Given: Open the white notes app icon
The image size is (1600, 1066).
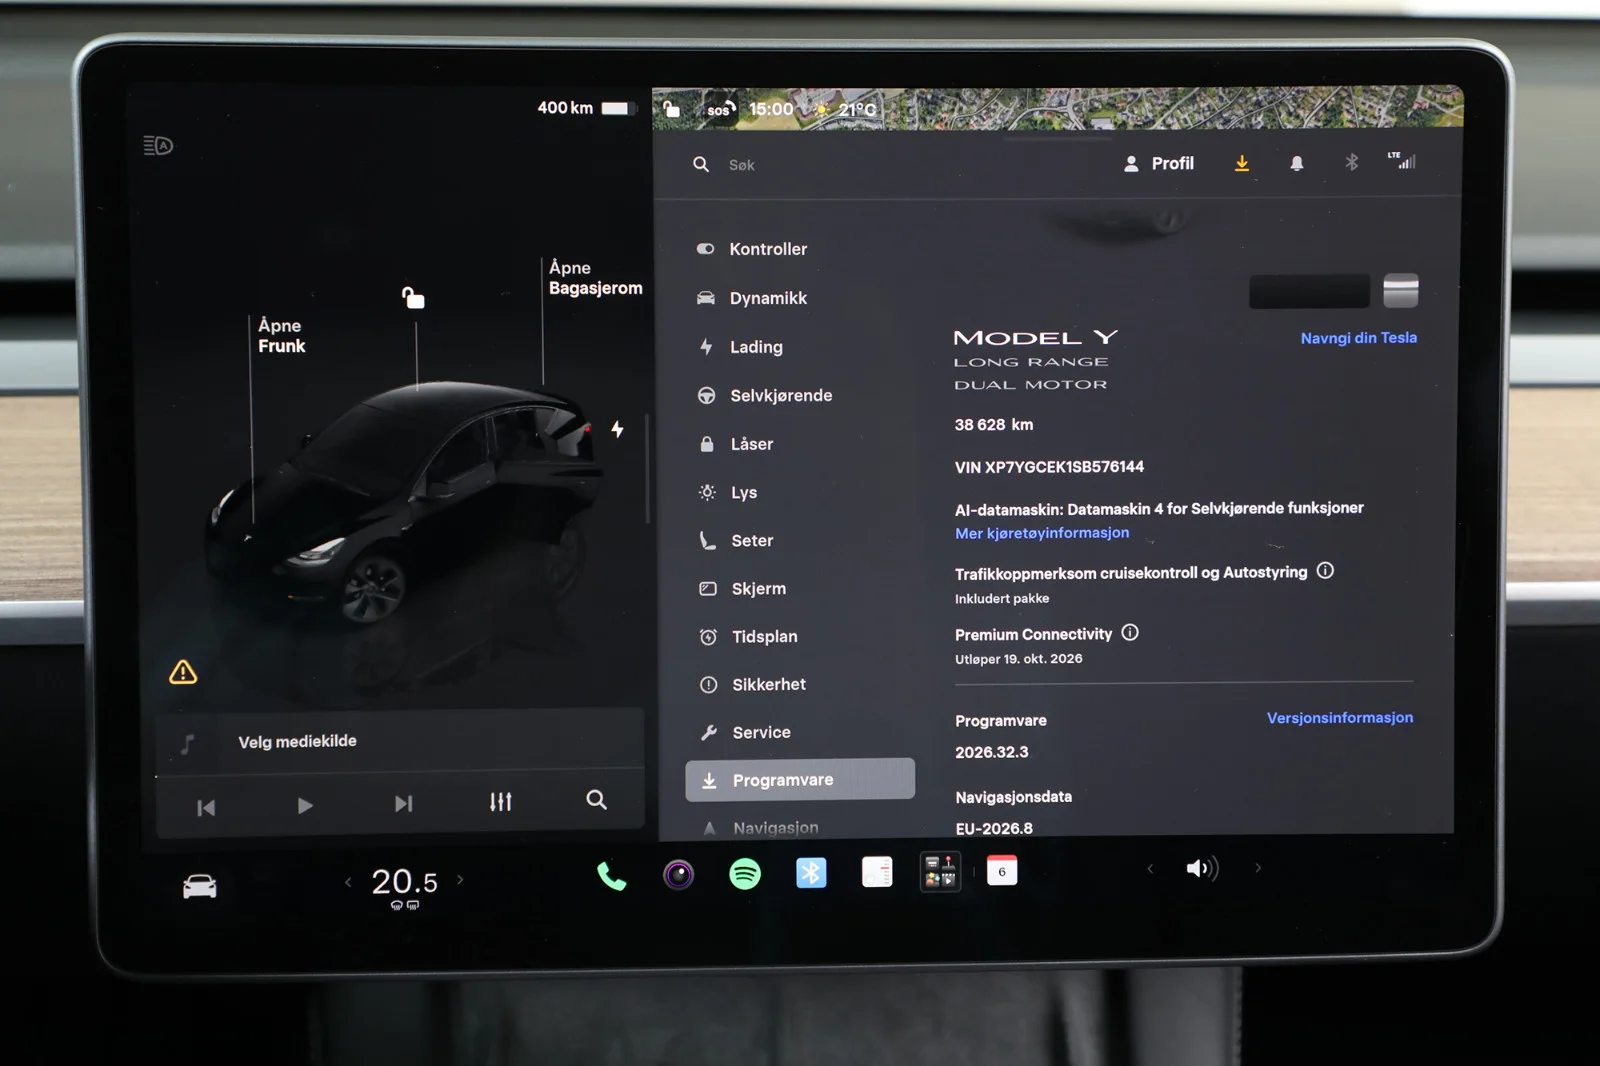Looking at the screenshot, I should 877,872.
